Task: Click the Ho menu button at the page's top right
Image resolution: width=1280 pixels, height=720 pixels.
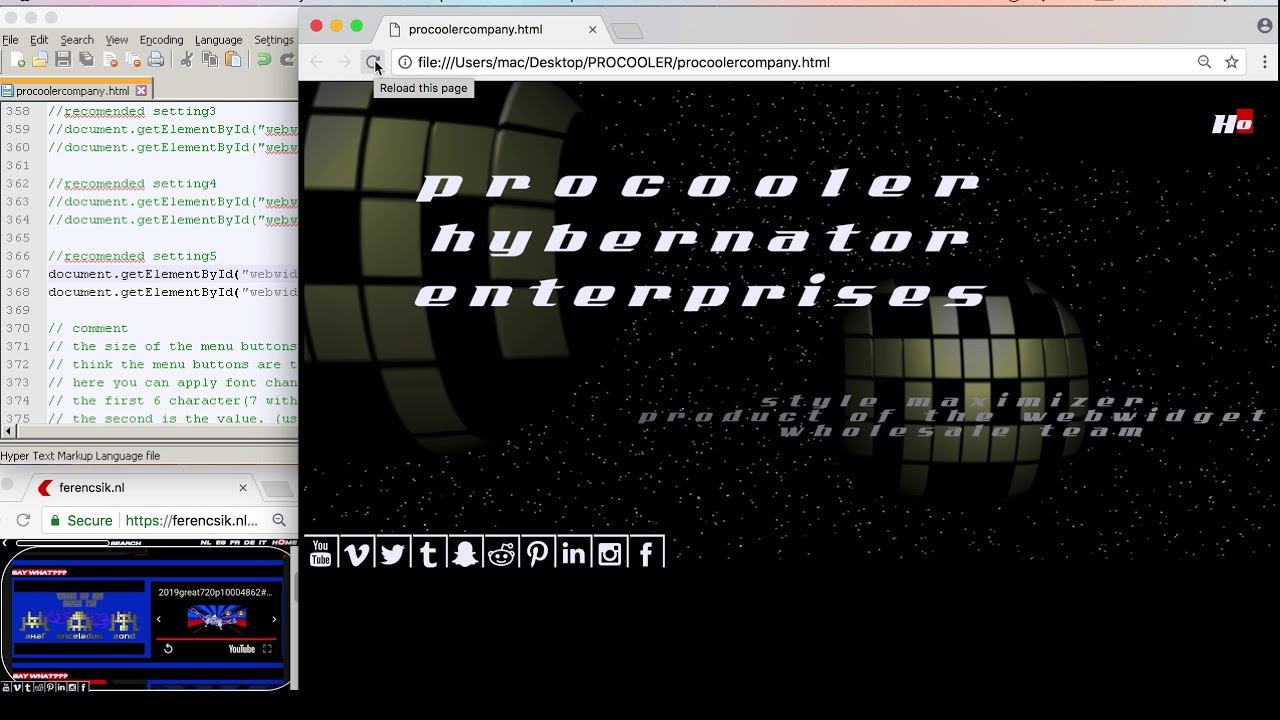Action: (1232, 122)
